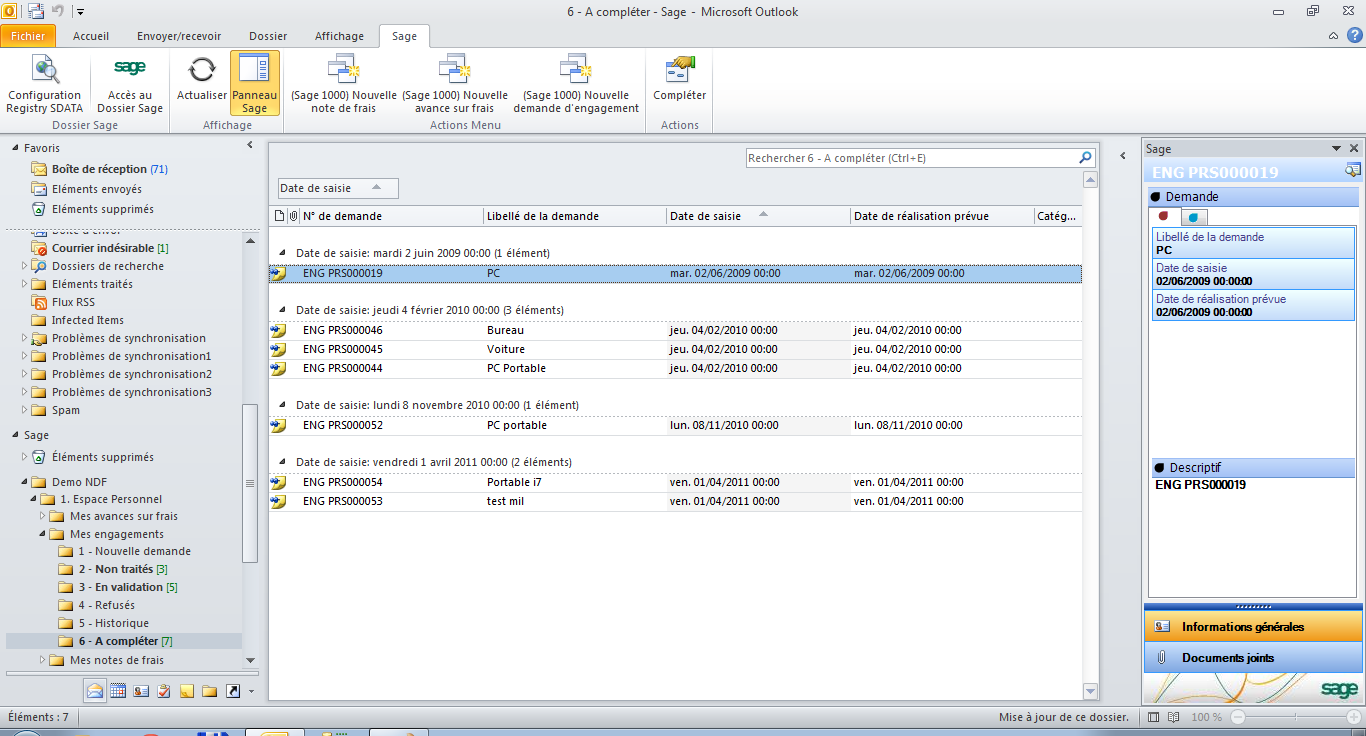Collapse the Favoris section
This screenshot has height=736, width=1366.
[15, 148]
